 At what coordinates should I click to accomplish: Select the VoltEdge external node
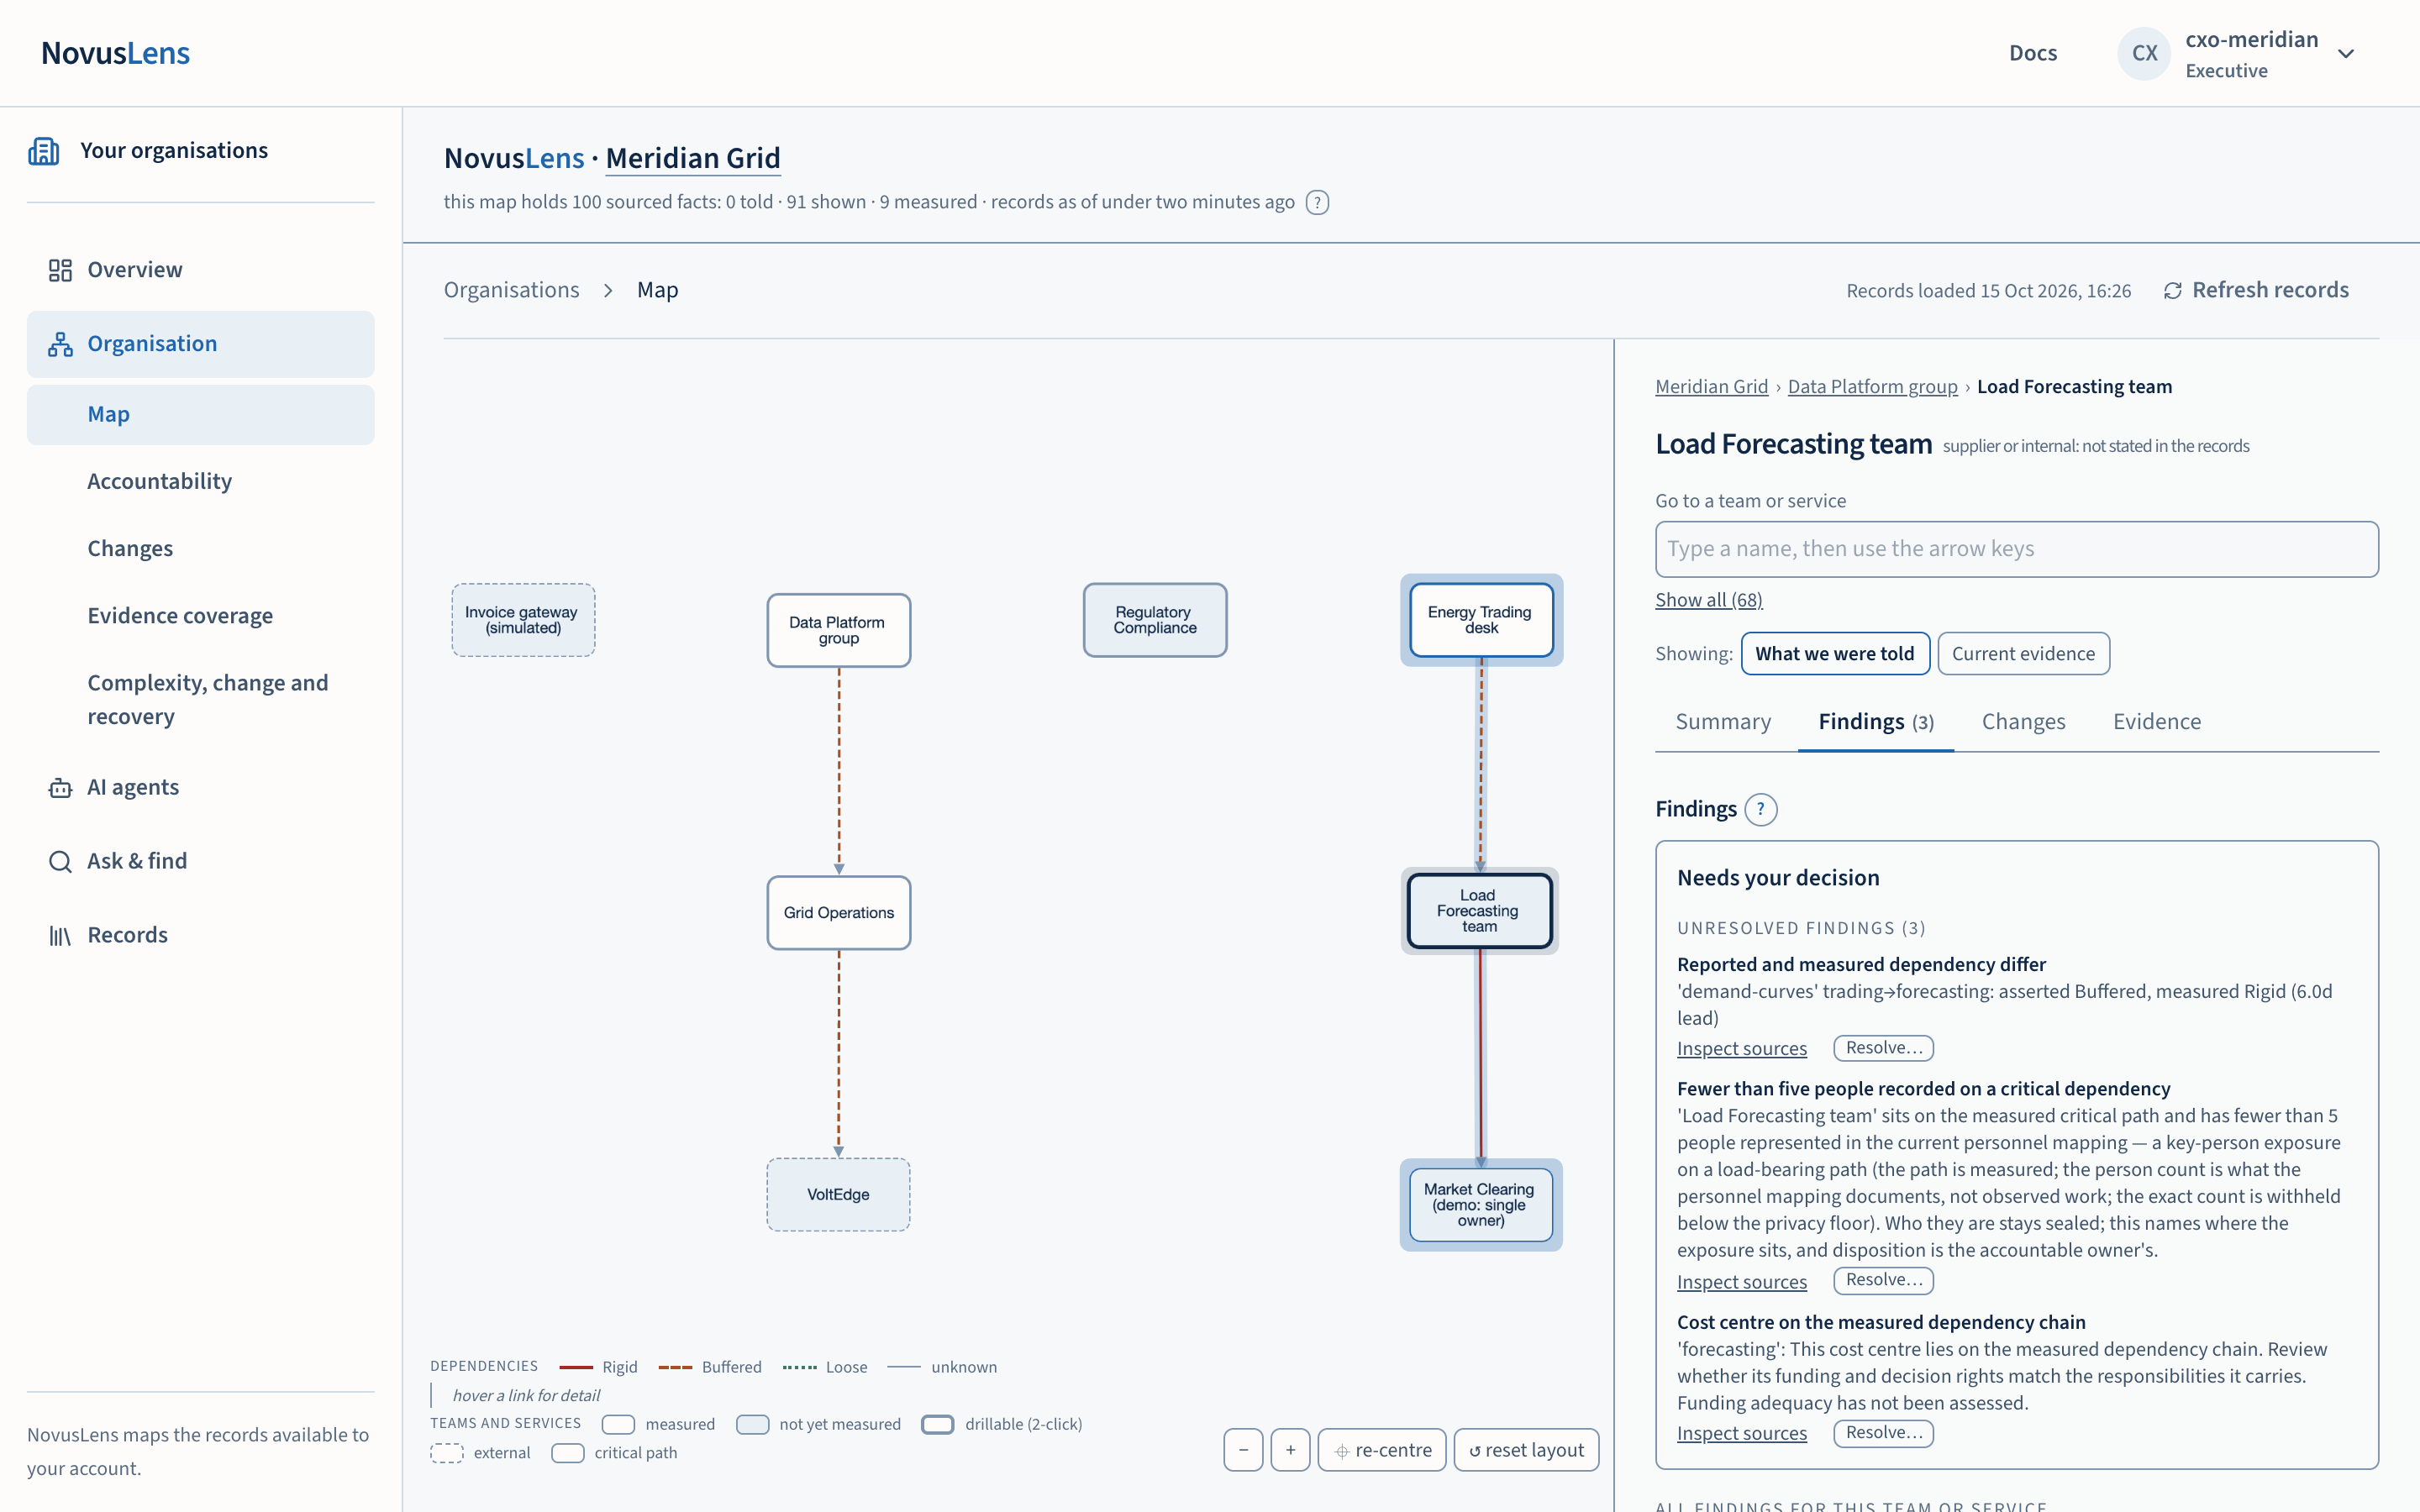click(x=839, y=1195)
